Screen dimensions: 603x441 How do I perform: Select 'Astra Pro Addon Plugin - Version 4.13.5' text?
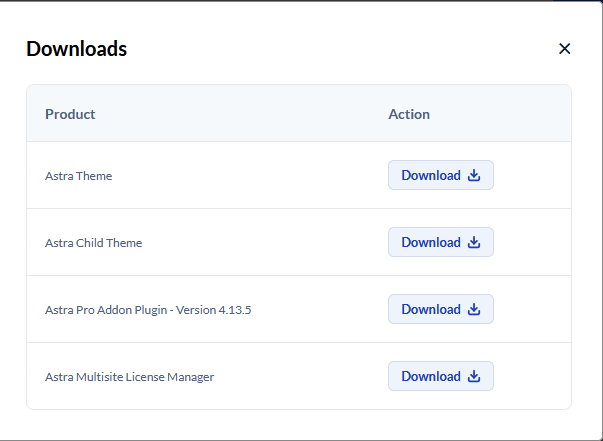148,310
